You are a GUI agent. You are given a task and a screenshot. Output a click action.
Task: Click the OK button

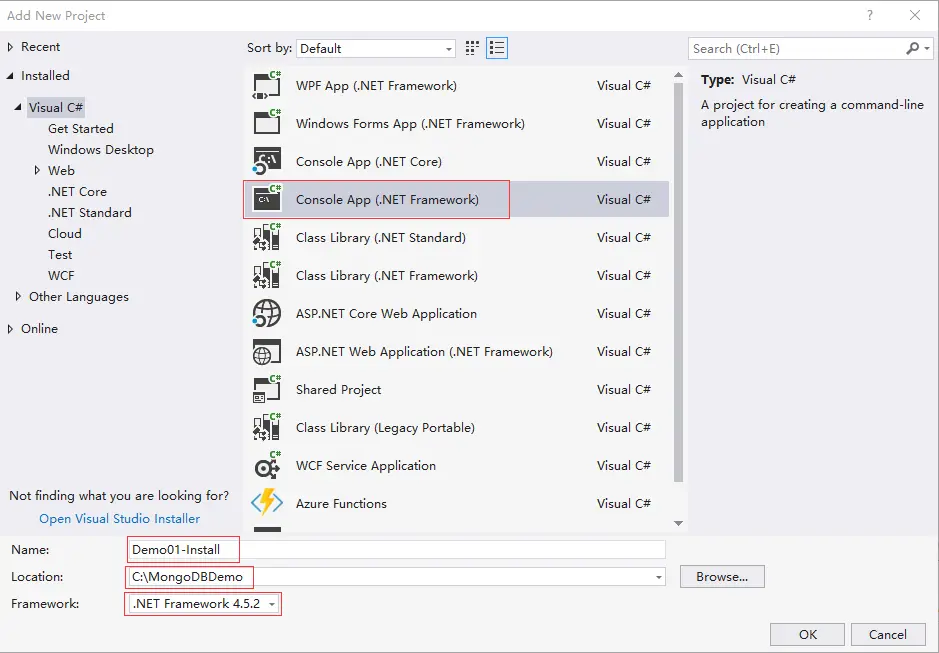pyautogui.click(x=807, y=634)
